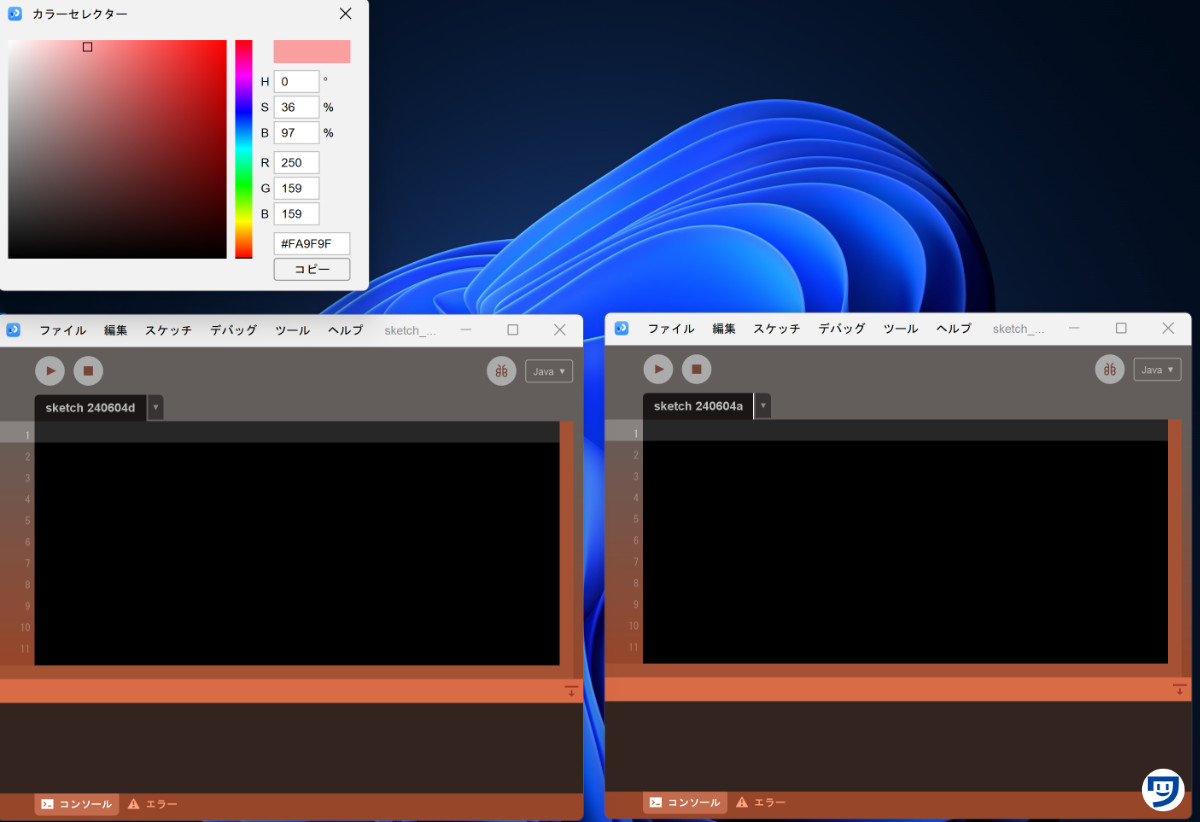Click the pink color preview swatch
The height and width of the screenshot is (822, 1200).
coord(311,51)
